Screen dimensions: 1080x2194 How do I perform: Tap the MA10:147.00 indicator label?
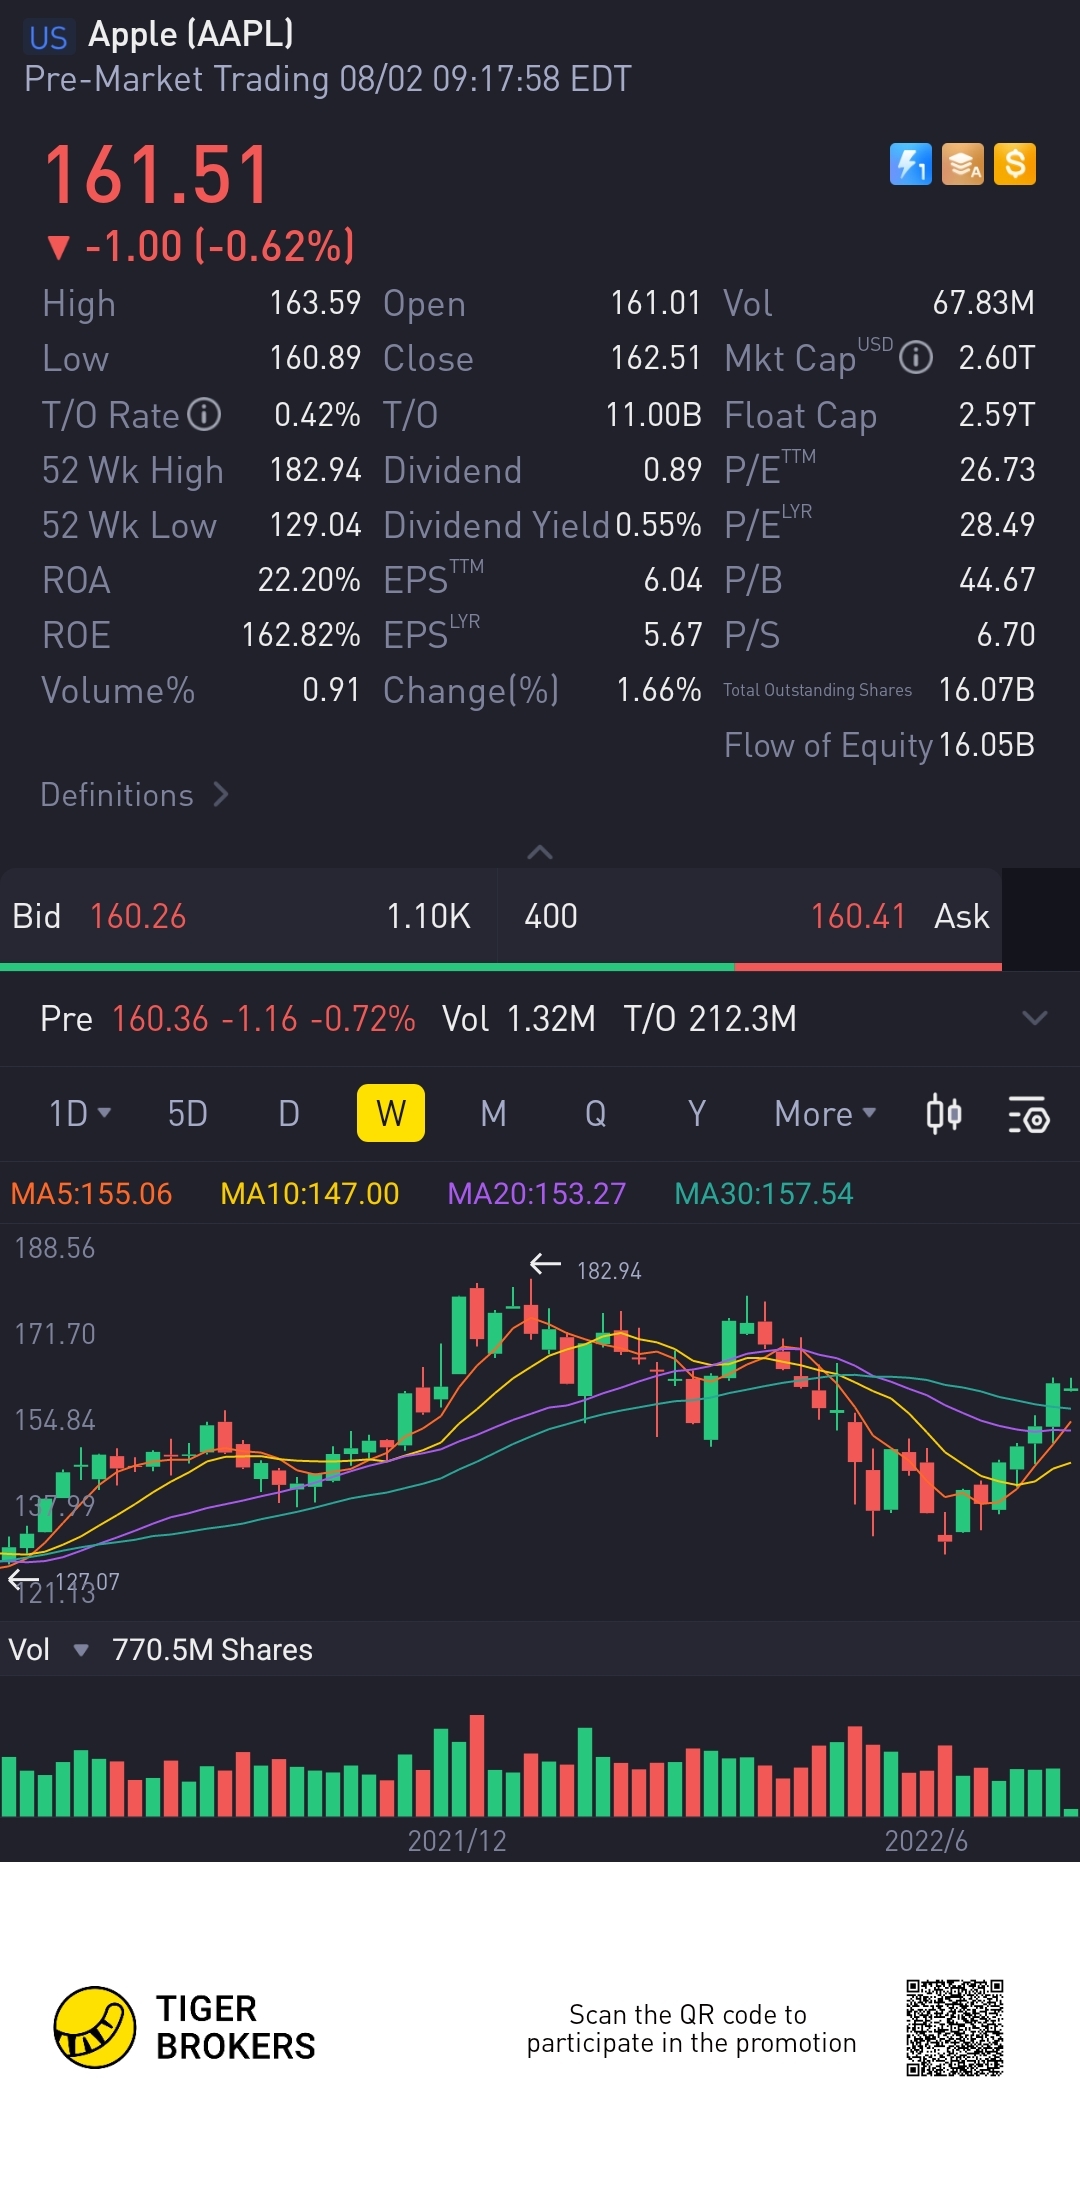[x=310, y=1193]
